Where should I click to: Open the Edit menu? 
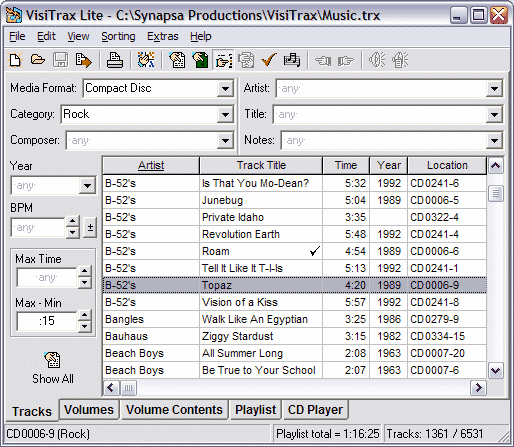point(46,36)
